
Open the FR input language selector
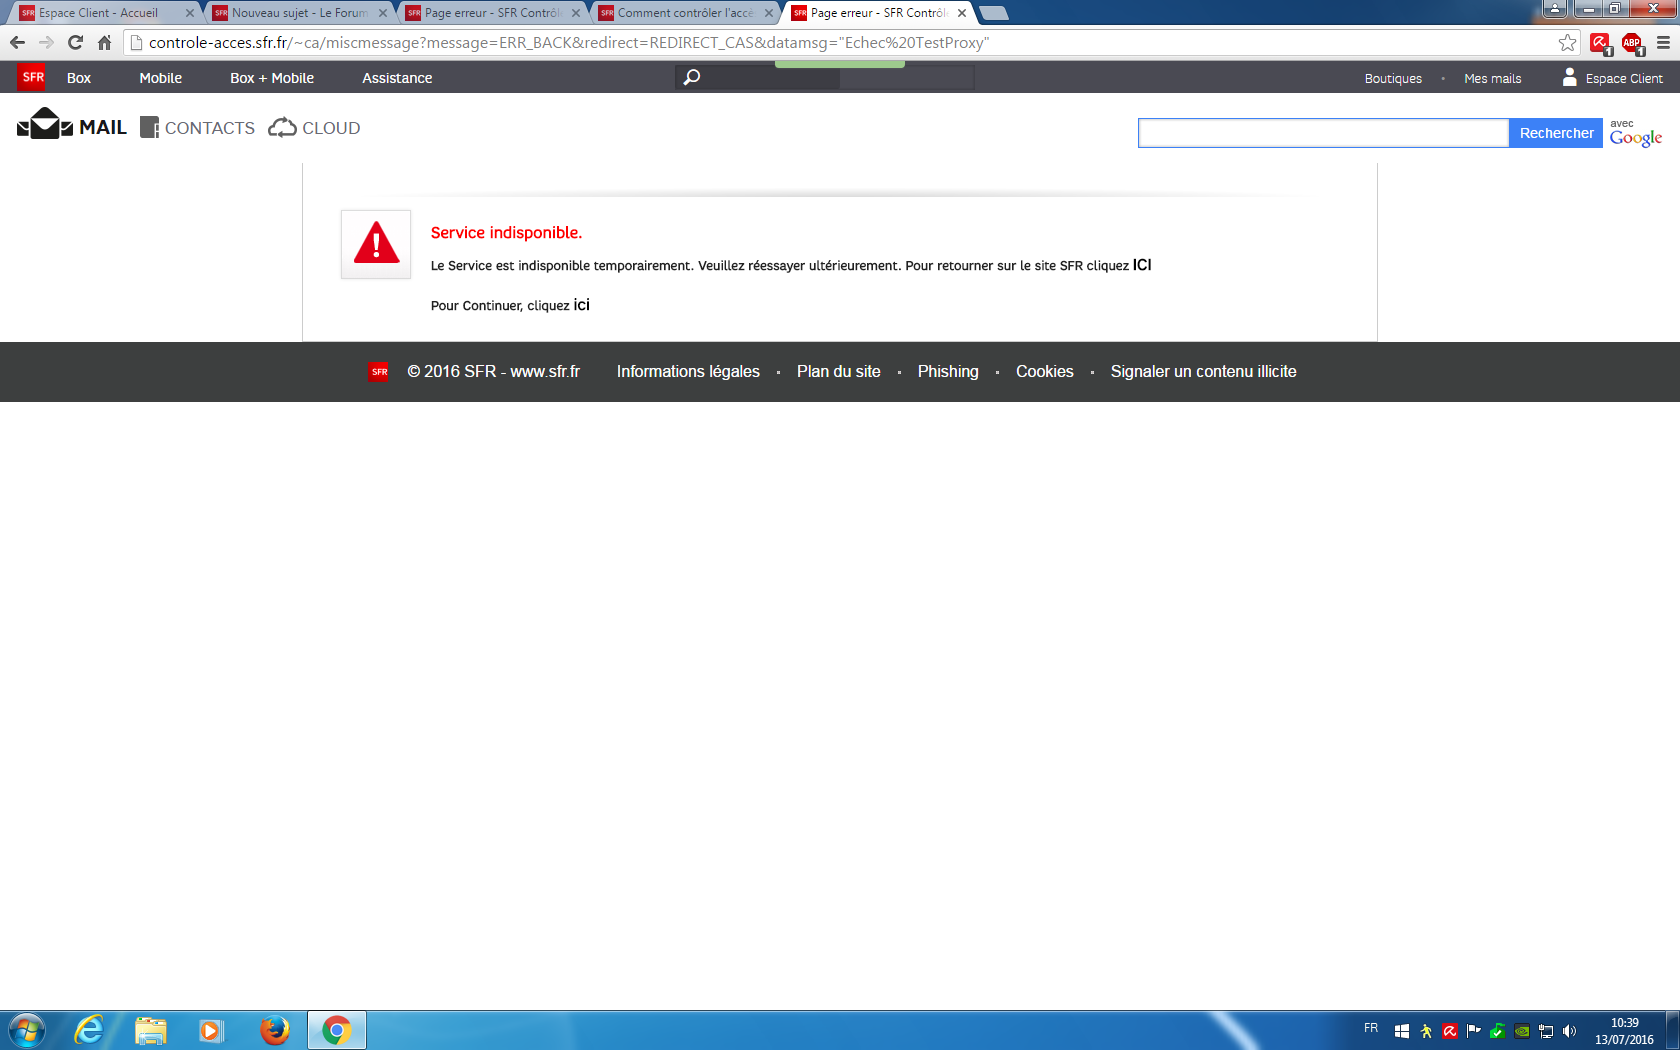pos(1371,1028)
